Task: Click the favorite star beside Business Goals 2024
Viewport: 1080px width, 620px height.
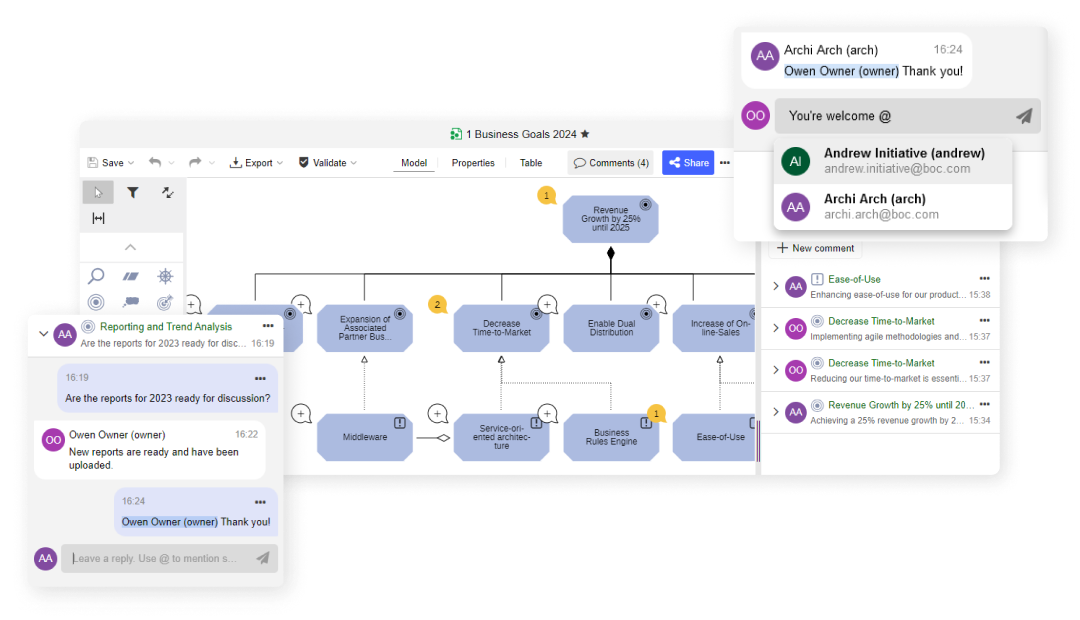Action: (585, 134)
